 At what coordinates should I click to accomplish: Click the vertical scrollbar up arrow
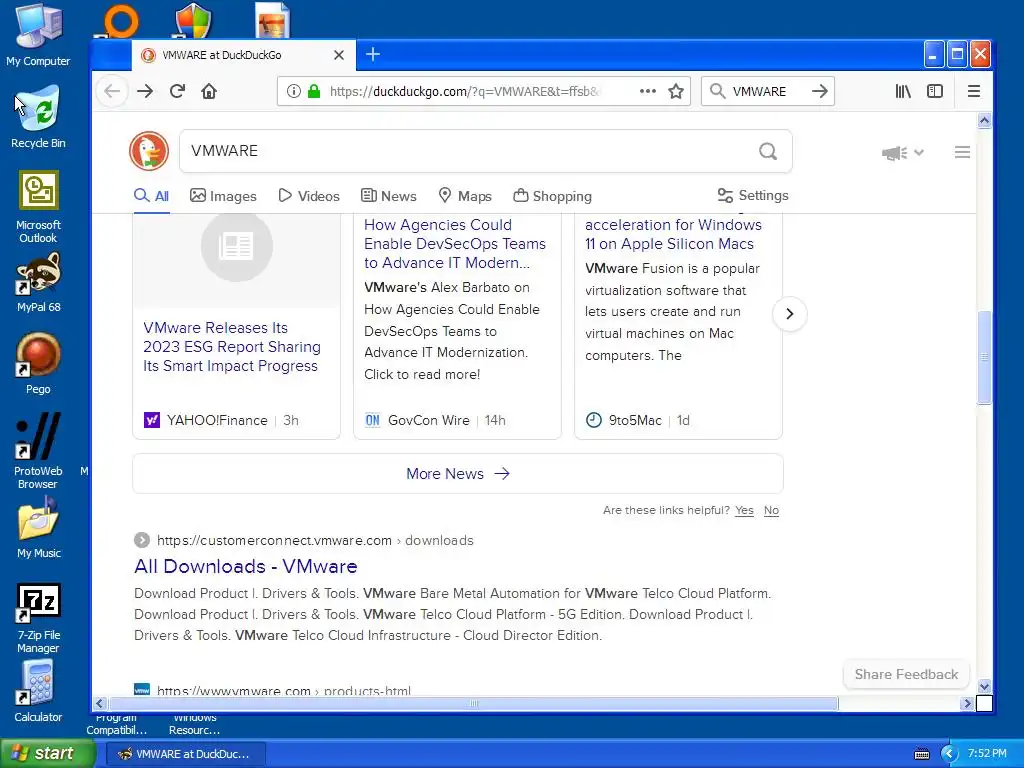[984, 120]
